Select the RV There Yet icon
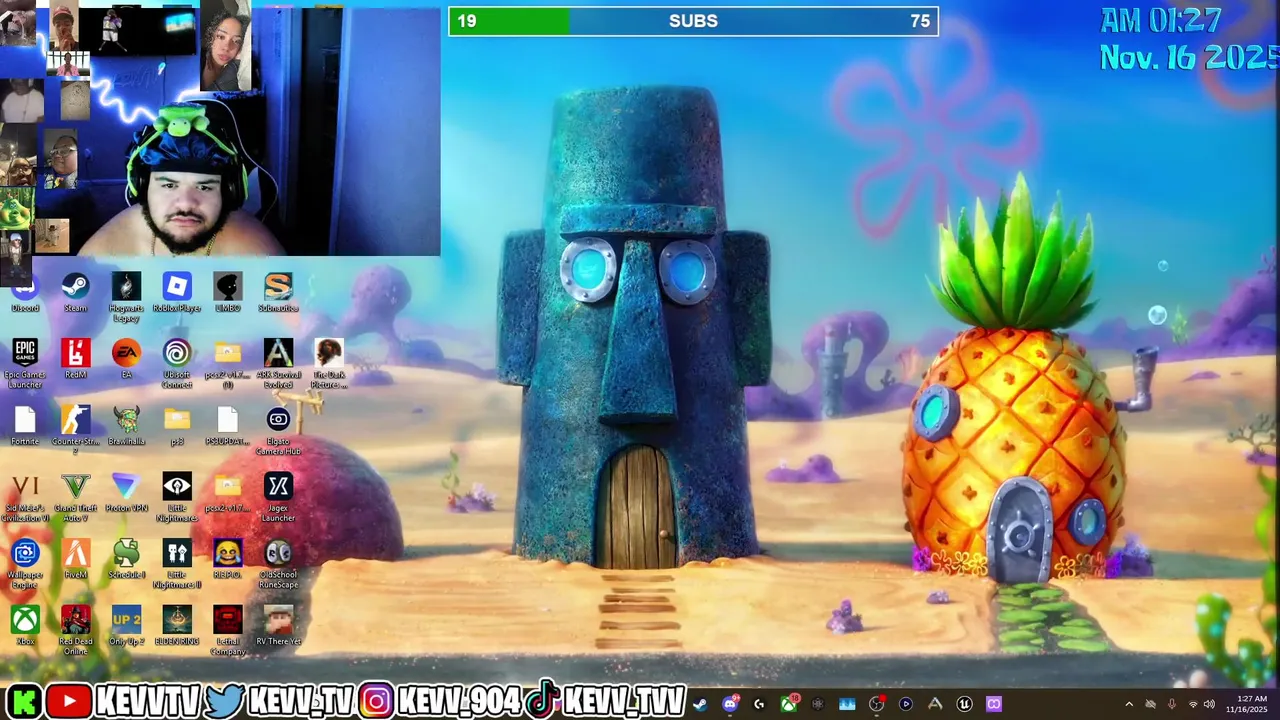1280x720 pixels. point(278,626)
